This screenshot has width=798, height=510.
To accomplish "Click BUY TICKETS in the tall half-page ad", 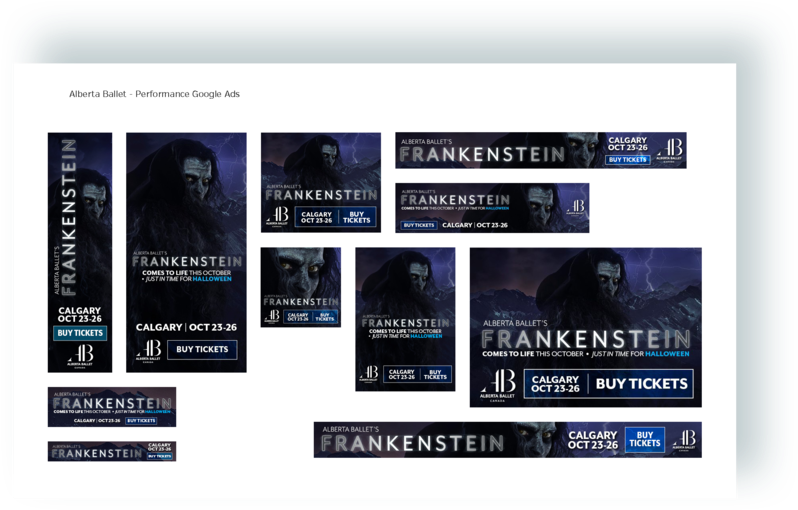I will pos(202,349).
